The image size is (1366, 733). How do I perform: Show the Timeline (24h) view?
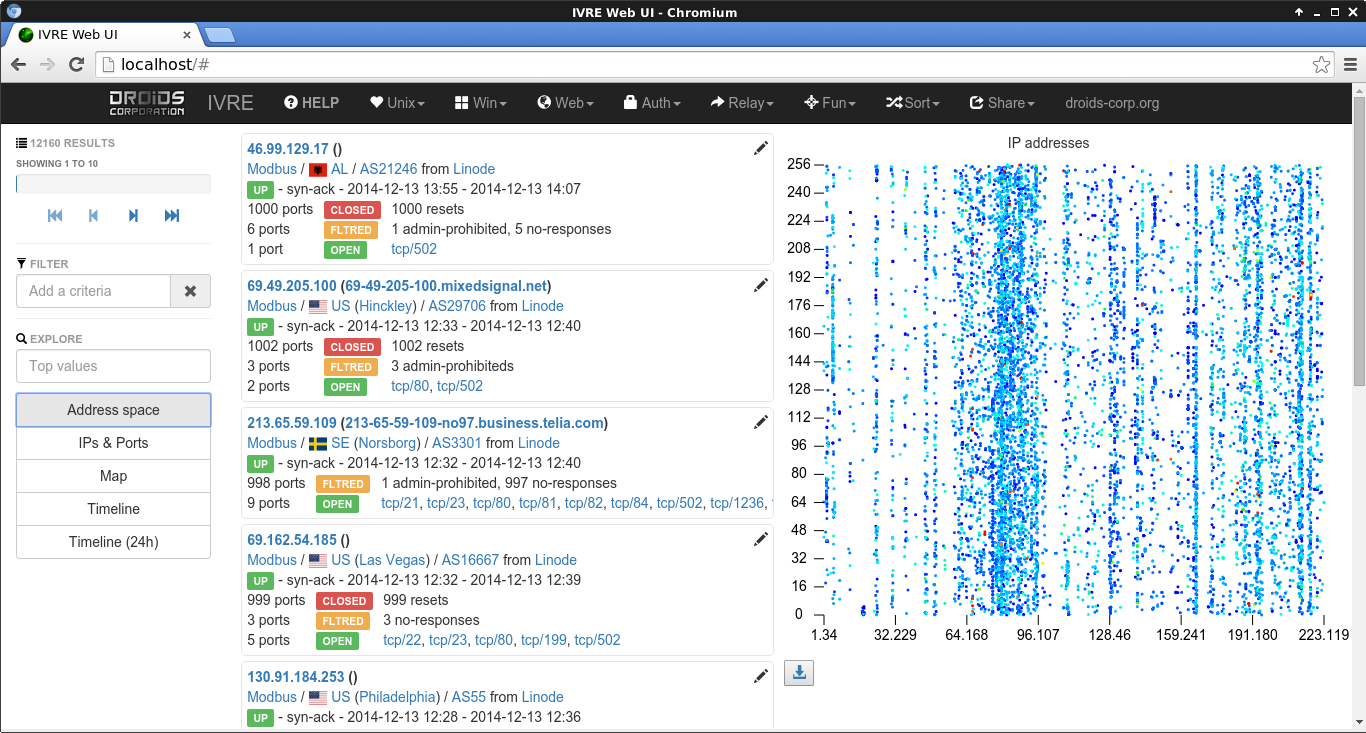coord(113,542)
